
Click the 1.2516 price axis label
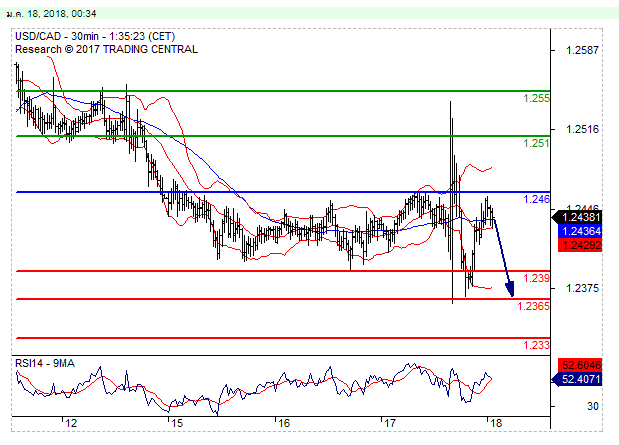582,129
